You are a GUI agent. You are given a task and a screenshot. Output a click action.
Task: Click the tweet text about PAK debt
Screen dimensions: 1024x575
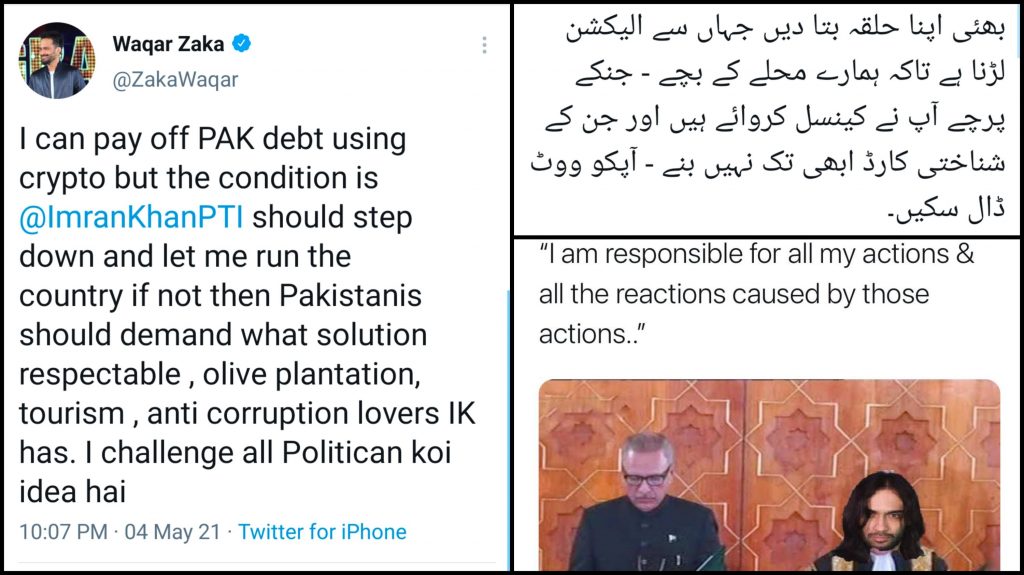tap(247, 315)
